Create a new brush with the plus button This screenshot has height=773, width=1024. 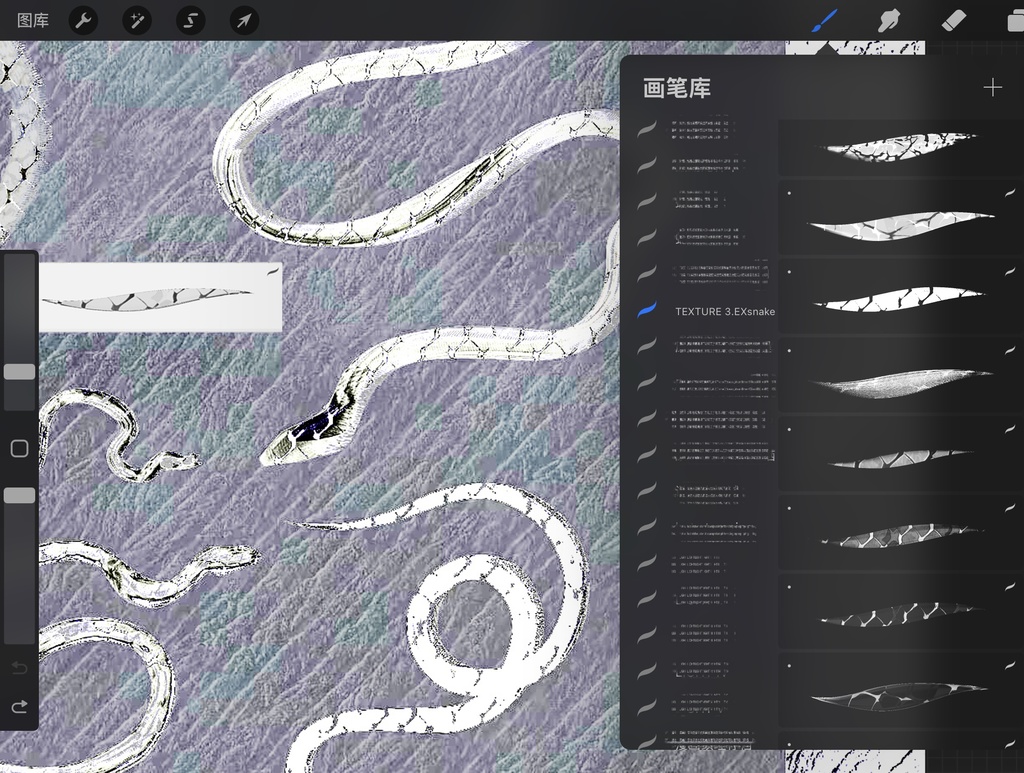click(992, 87)
